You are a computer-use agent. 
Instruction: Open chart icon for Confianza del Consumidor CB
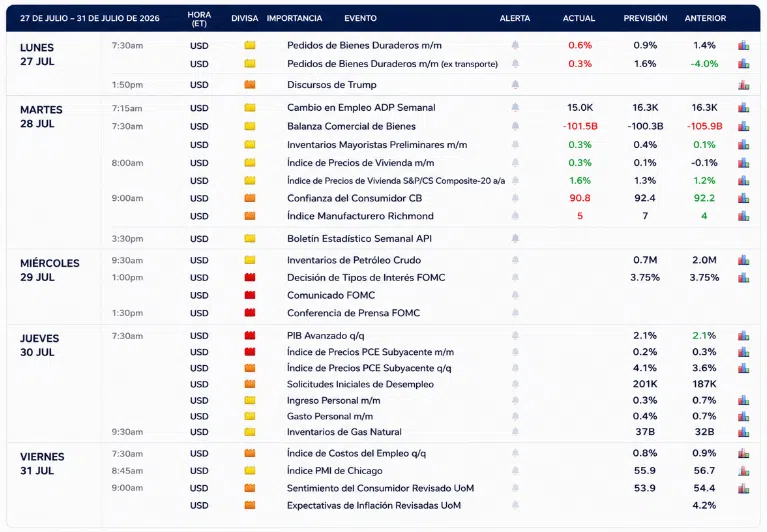click(744, 198)
